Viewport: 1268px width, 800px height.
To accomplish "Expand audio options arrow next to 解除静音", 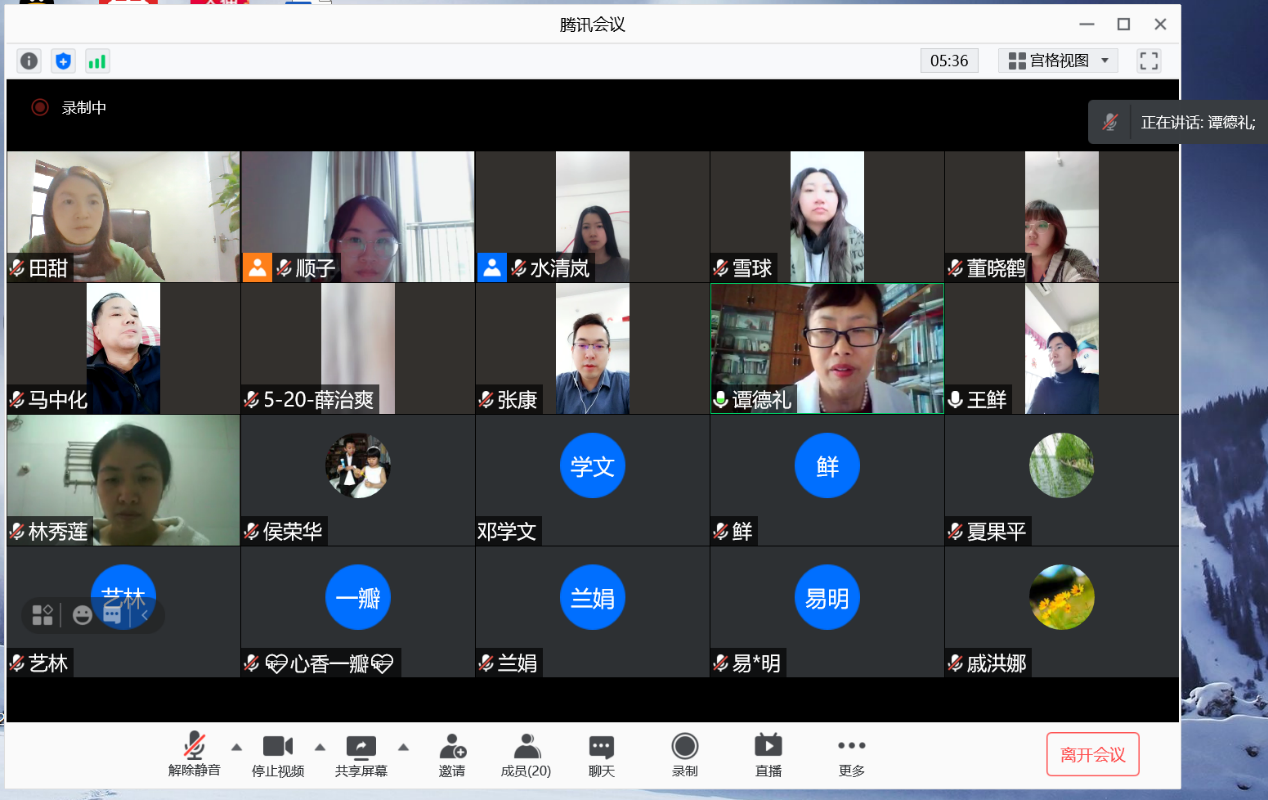I will pos(237,747).
